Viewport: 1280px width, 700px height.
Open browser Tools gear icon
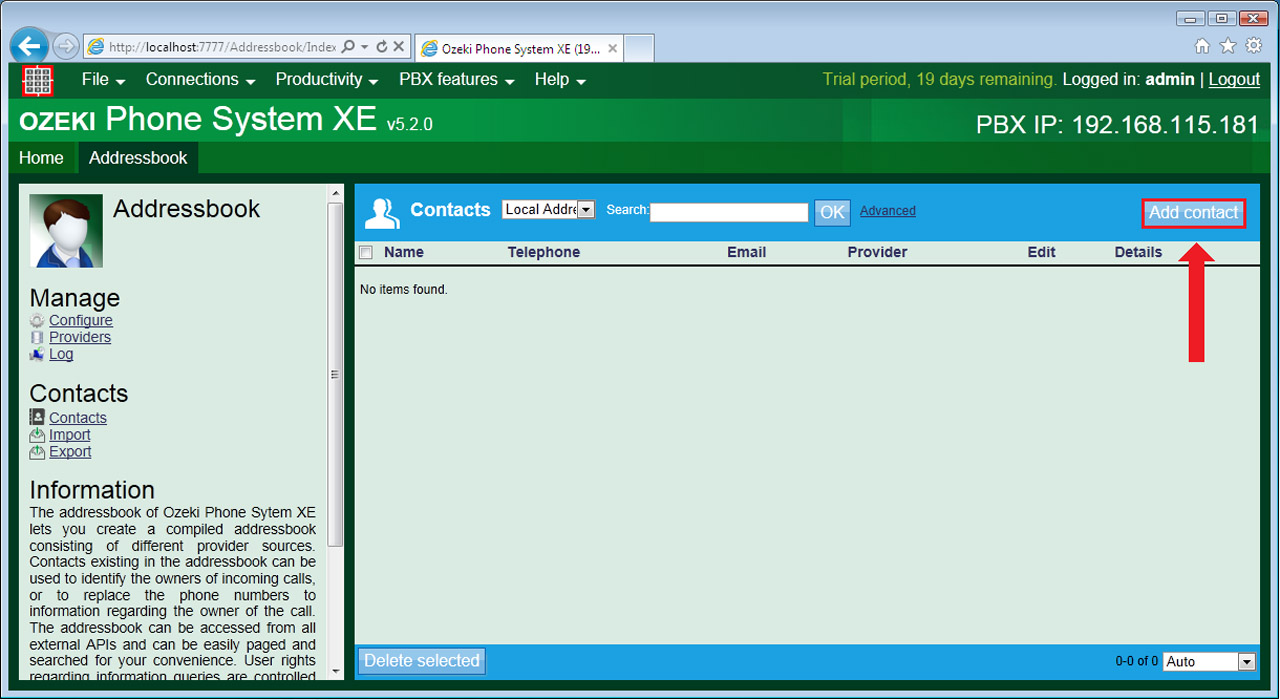(x=1253, y=46)
